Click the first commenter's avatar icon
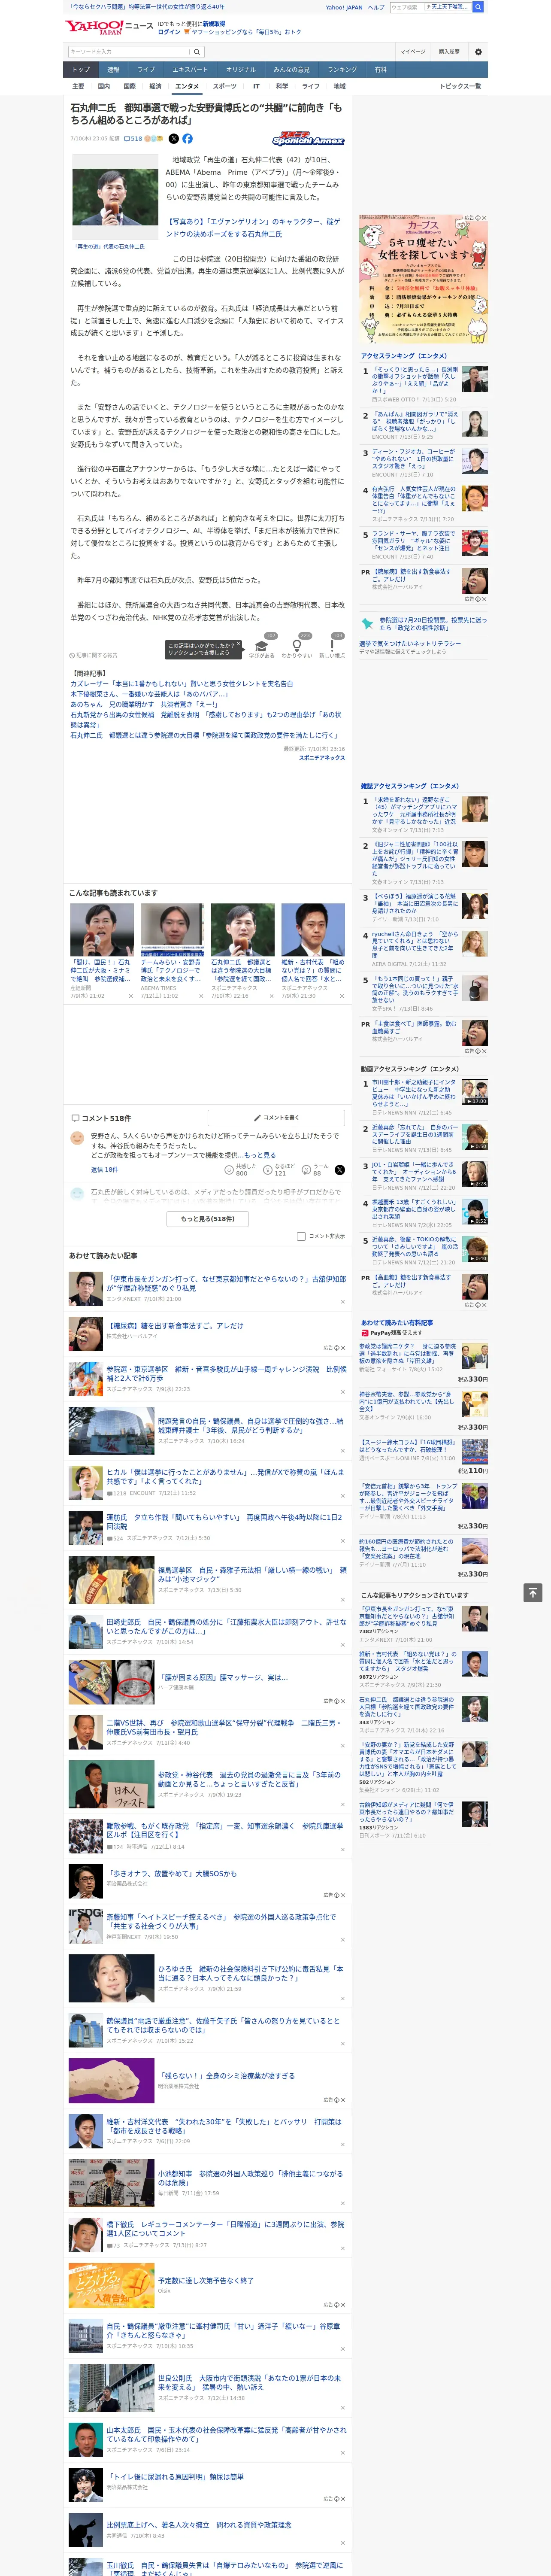The height and width of the screenshot is (2576, 551). click(77, 1138)
